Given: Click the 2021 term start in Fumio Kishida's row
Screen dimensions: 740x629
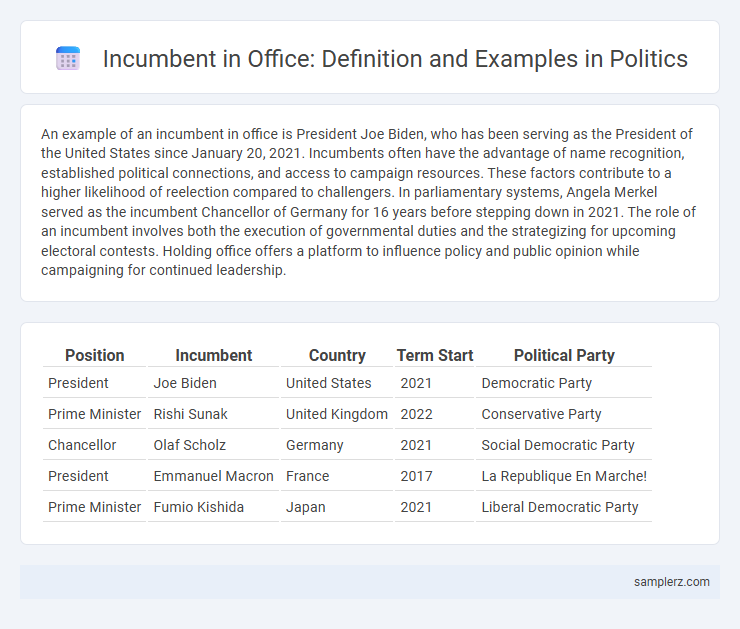Looking at the screenshot, I should click(x=435, y=507).
